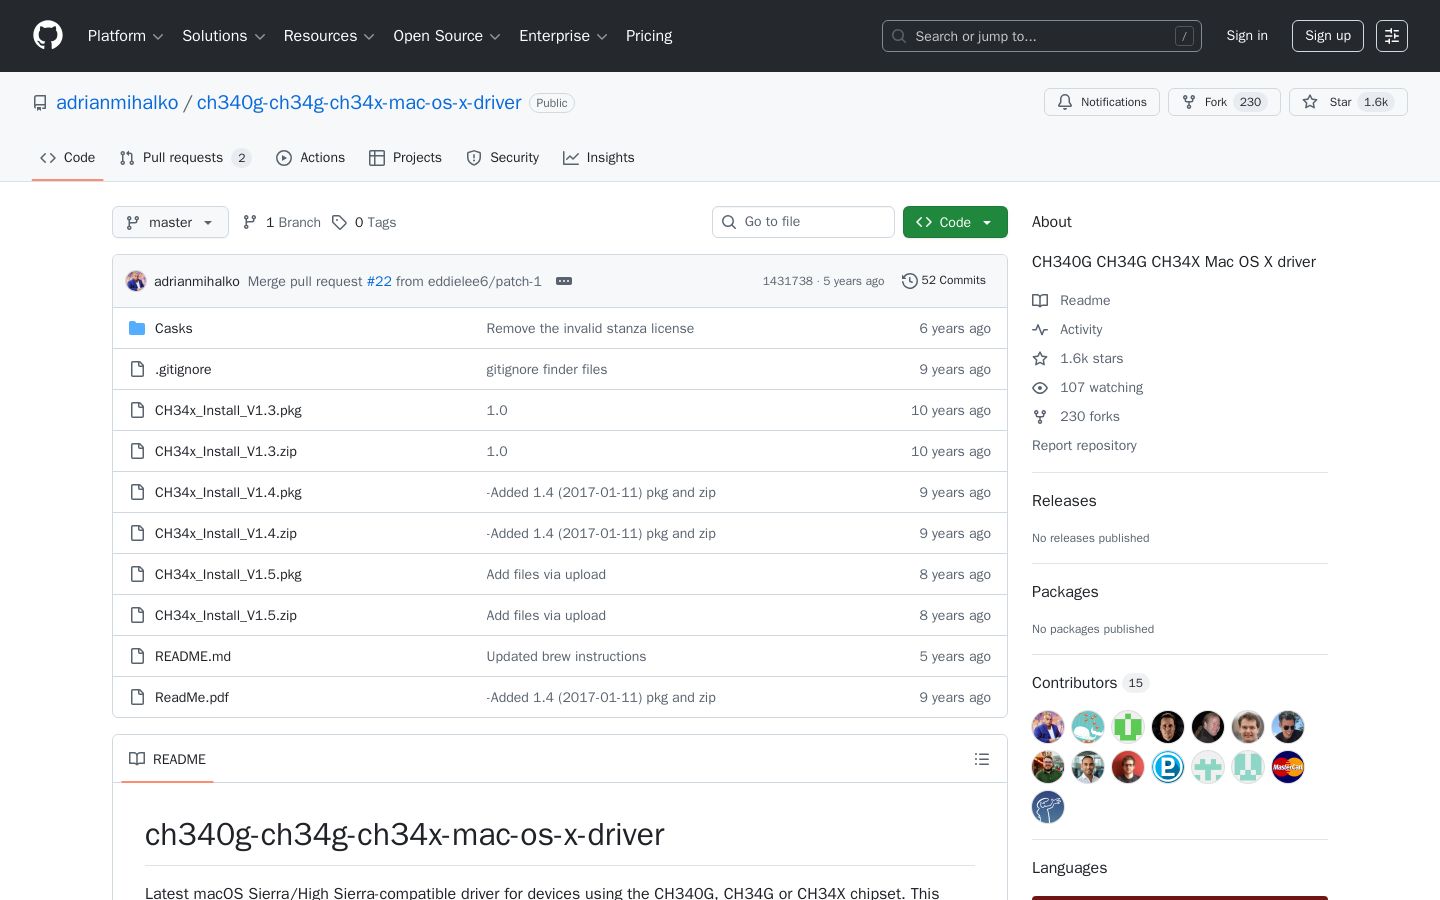Open the command palette icon button

click(1392, 36)
